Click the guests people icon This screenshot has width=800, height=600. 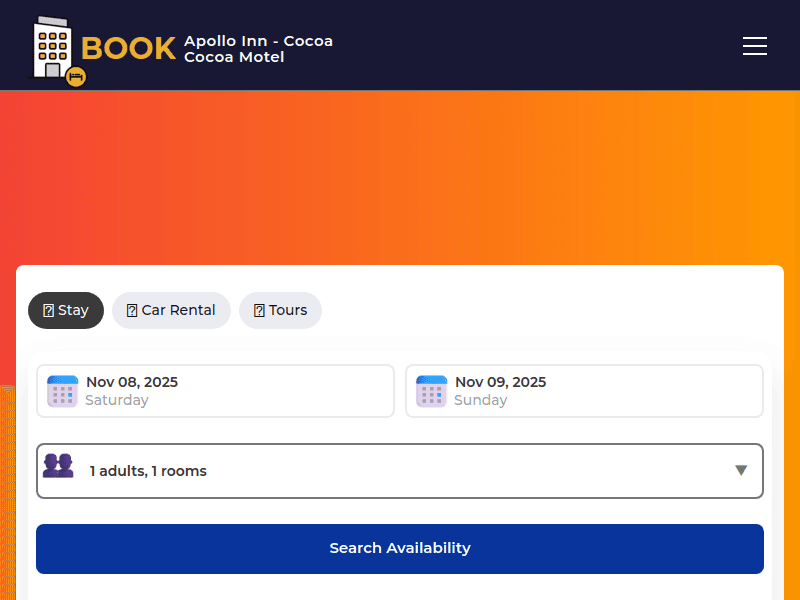tap(58, 466)
